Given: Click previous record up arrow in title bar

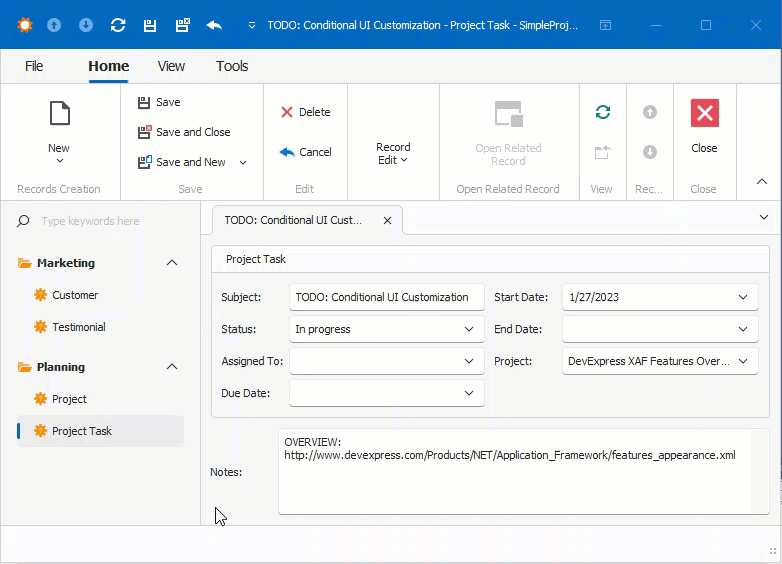Looking at the screenshot, I should [x=54, y=25].
